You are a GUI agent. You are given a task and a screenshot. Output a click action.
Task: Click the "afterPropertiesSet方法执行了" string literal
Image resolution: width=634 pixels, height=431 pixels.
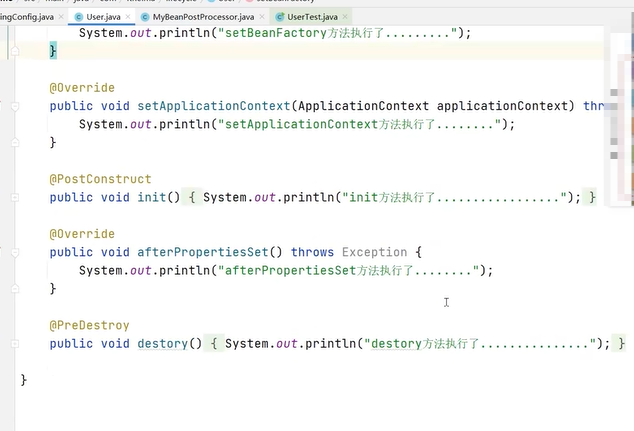pyautogui.click(x=349, y=270)
